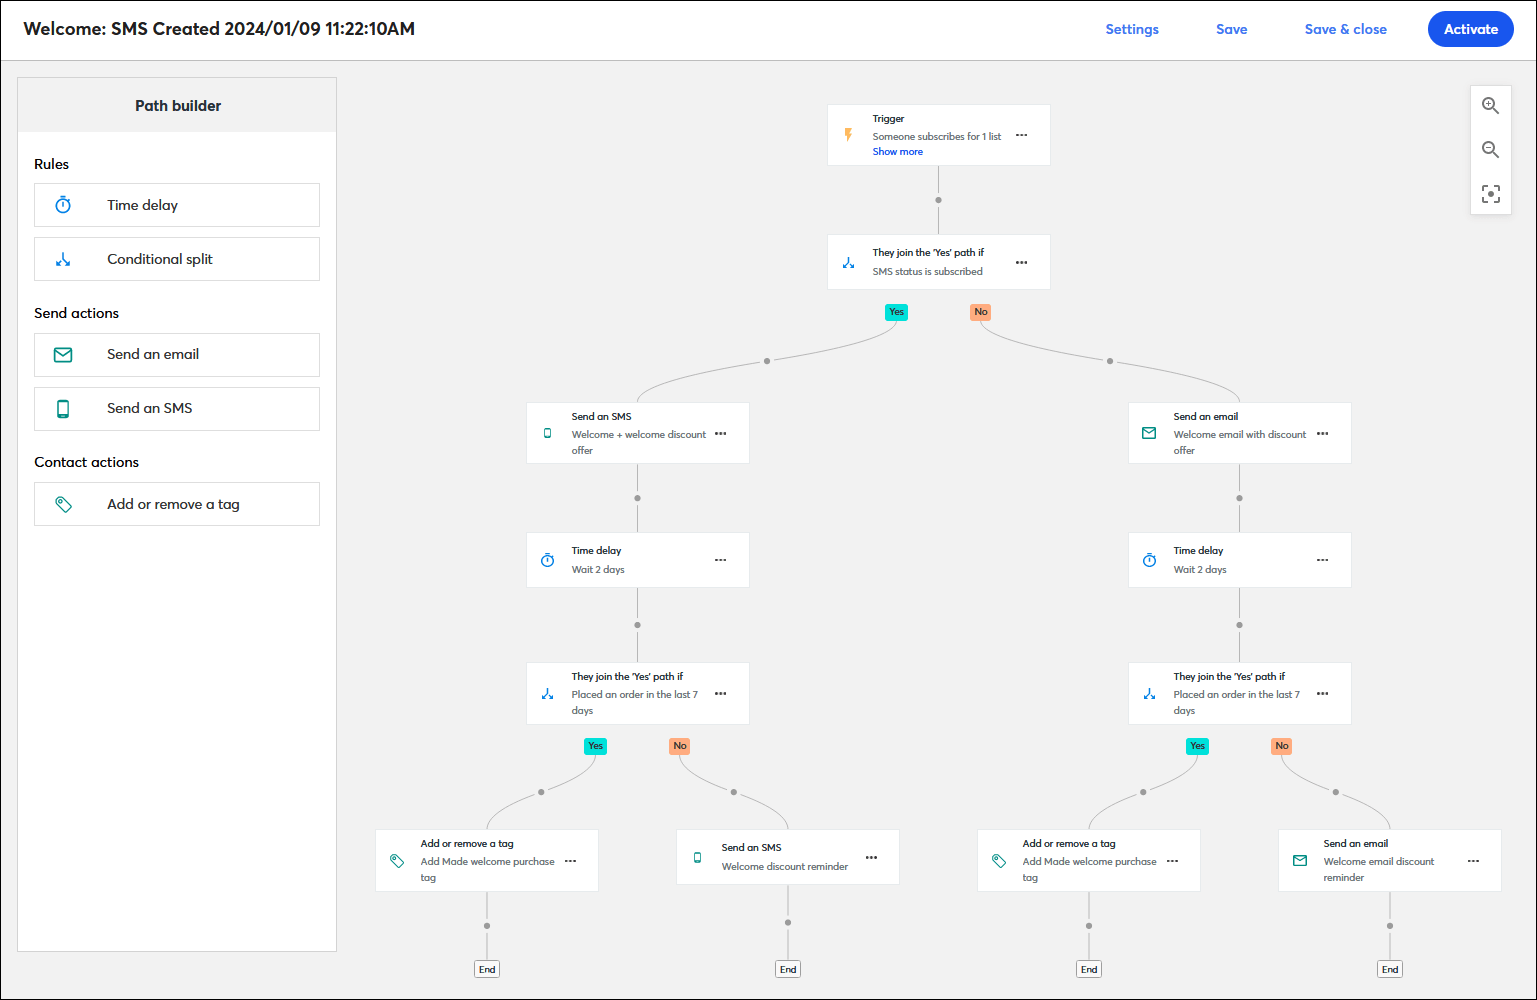
Task: Click the Send an email envelope icon in sidebar
Action: tap(63, 354)
